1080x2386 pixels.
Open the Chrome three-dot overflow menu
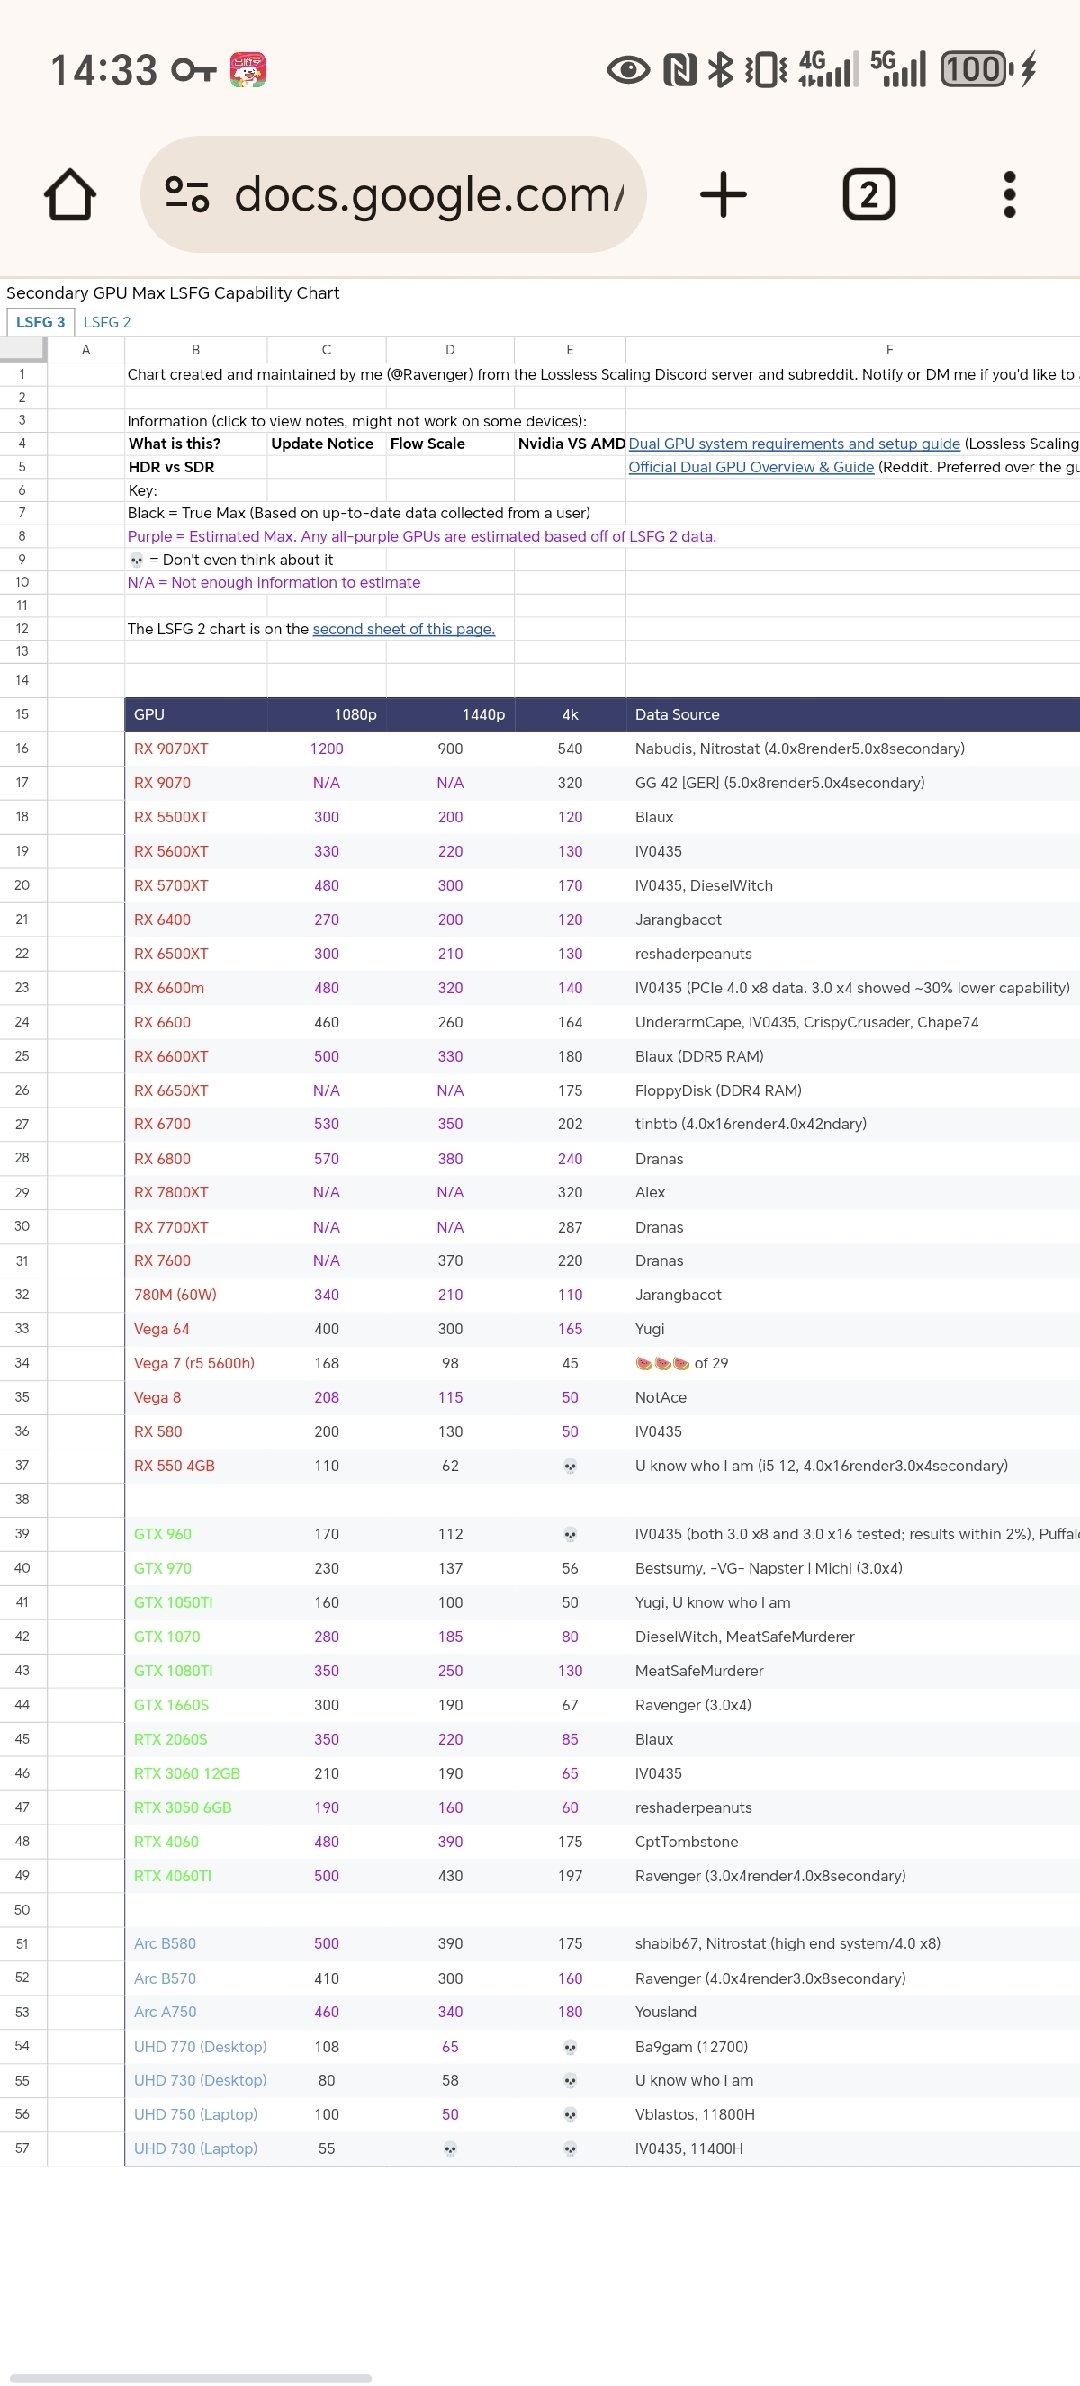tap(1009, 194)
